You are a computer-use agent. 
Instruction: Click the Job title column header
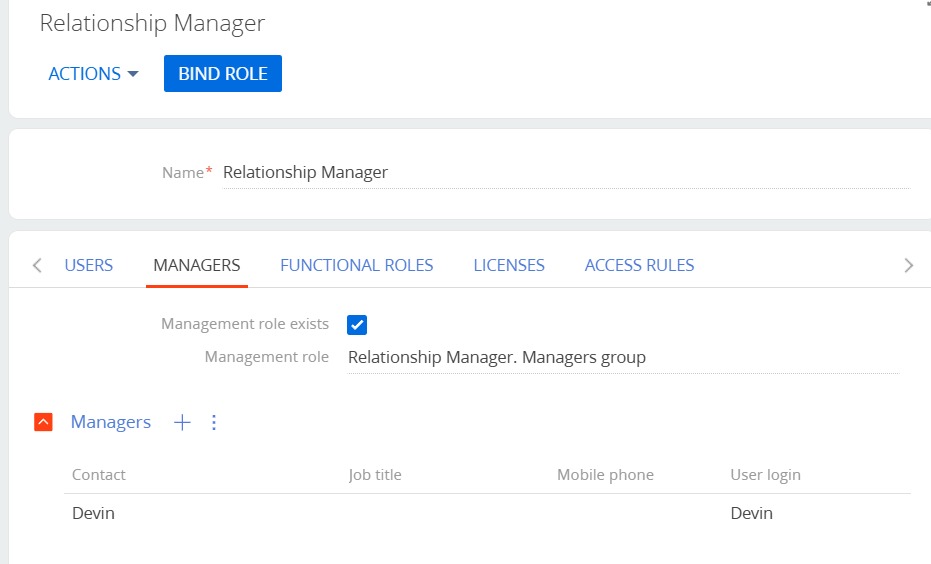click(375, 475)
